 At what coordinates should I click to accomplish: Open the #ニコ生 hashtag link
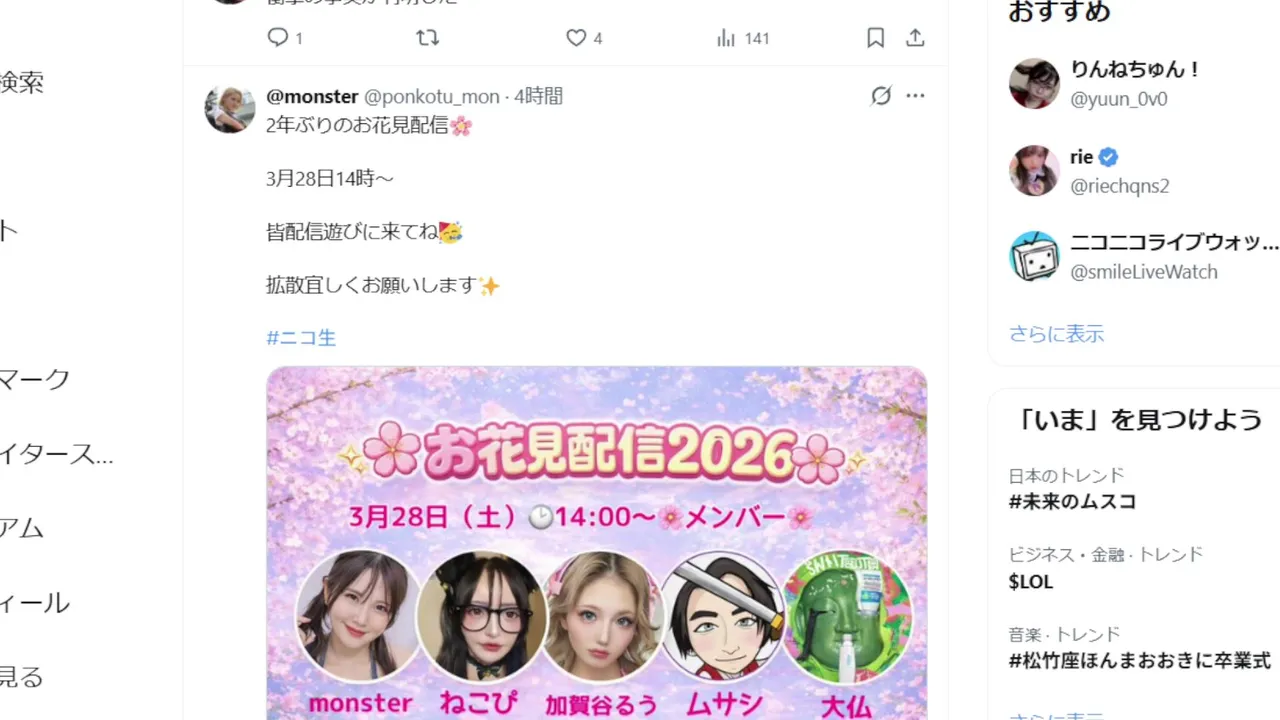(301, 338)
